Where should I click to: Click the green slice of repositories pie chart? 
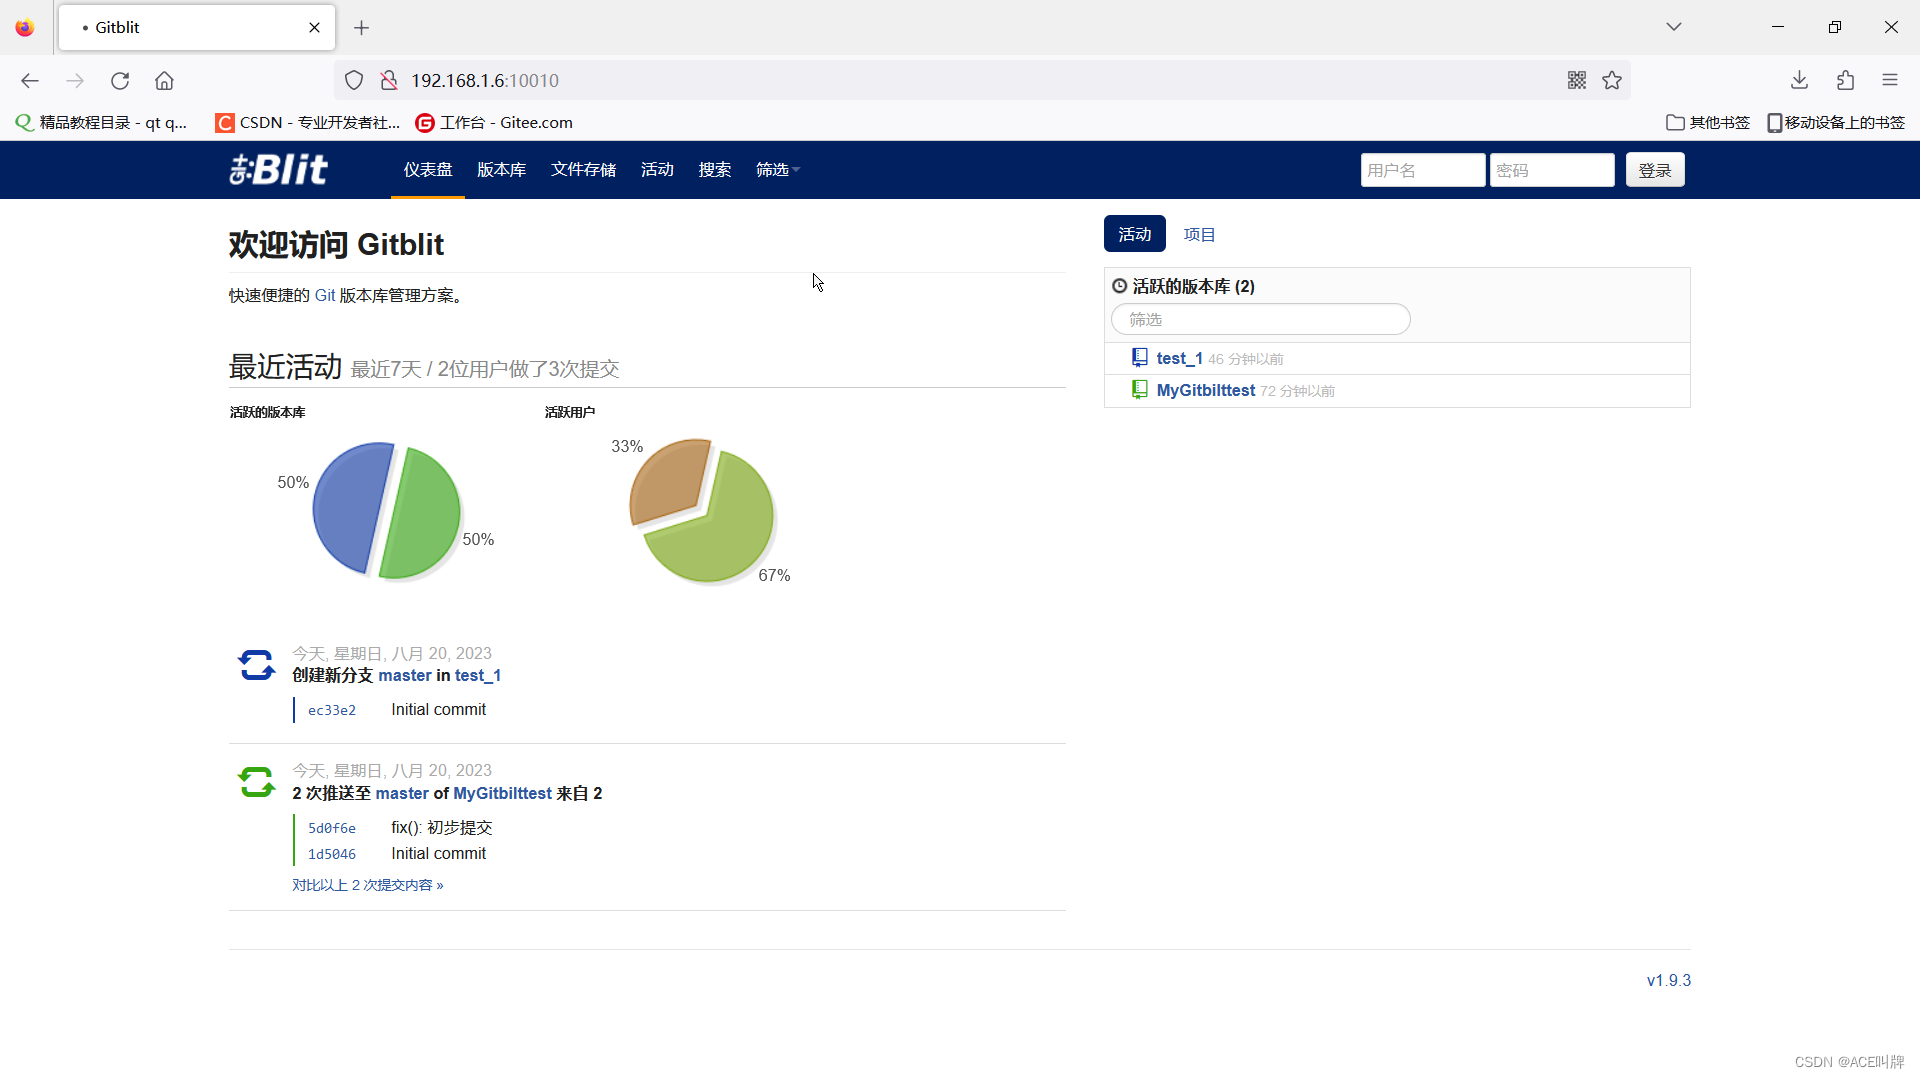click(x=424, y=515)
